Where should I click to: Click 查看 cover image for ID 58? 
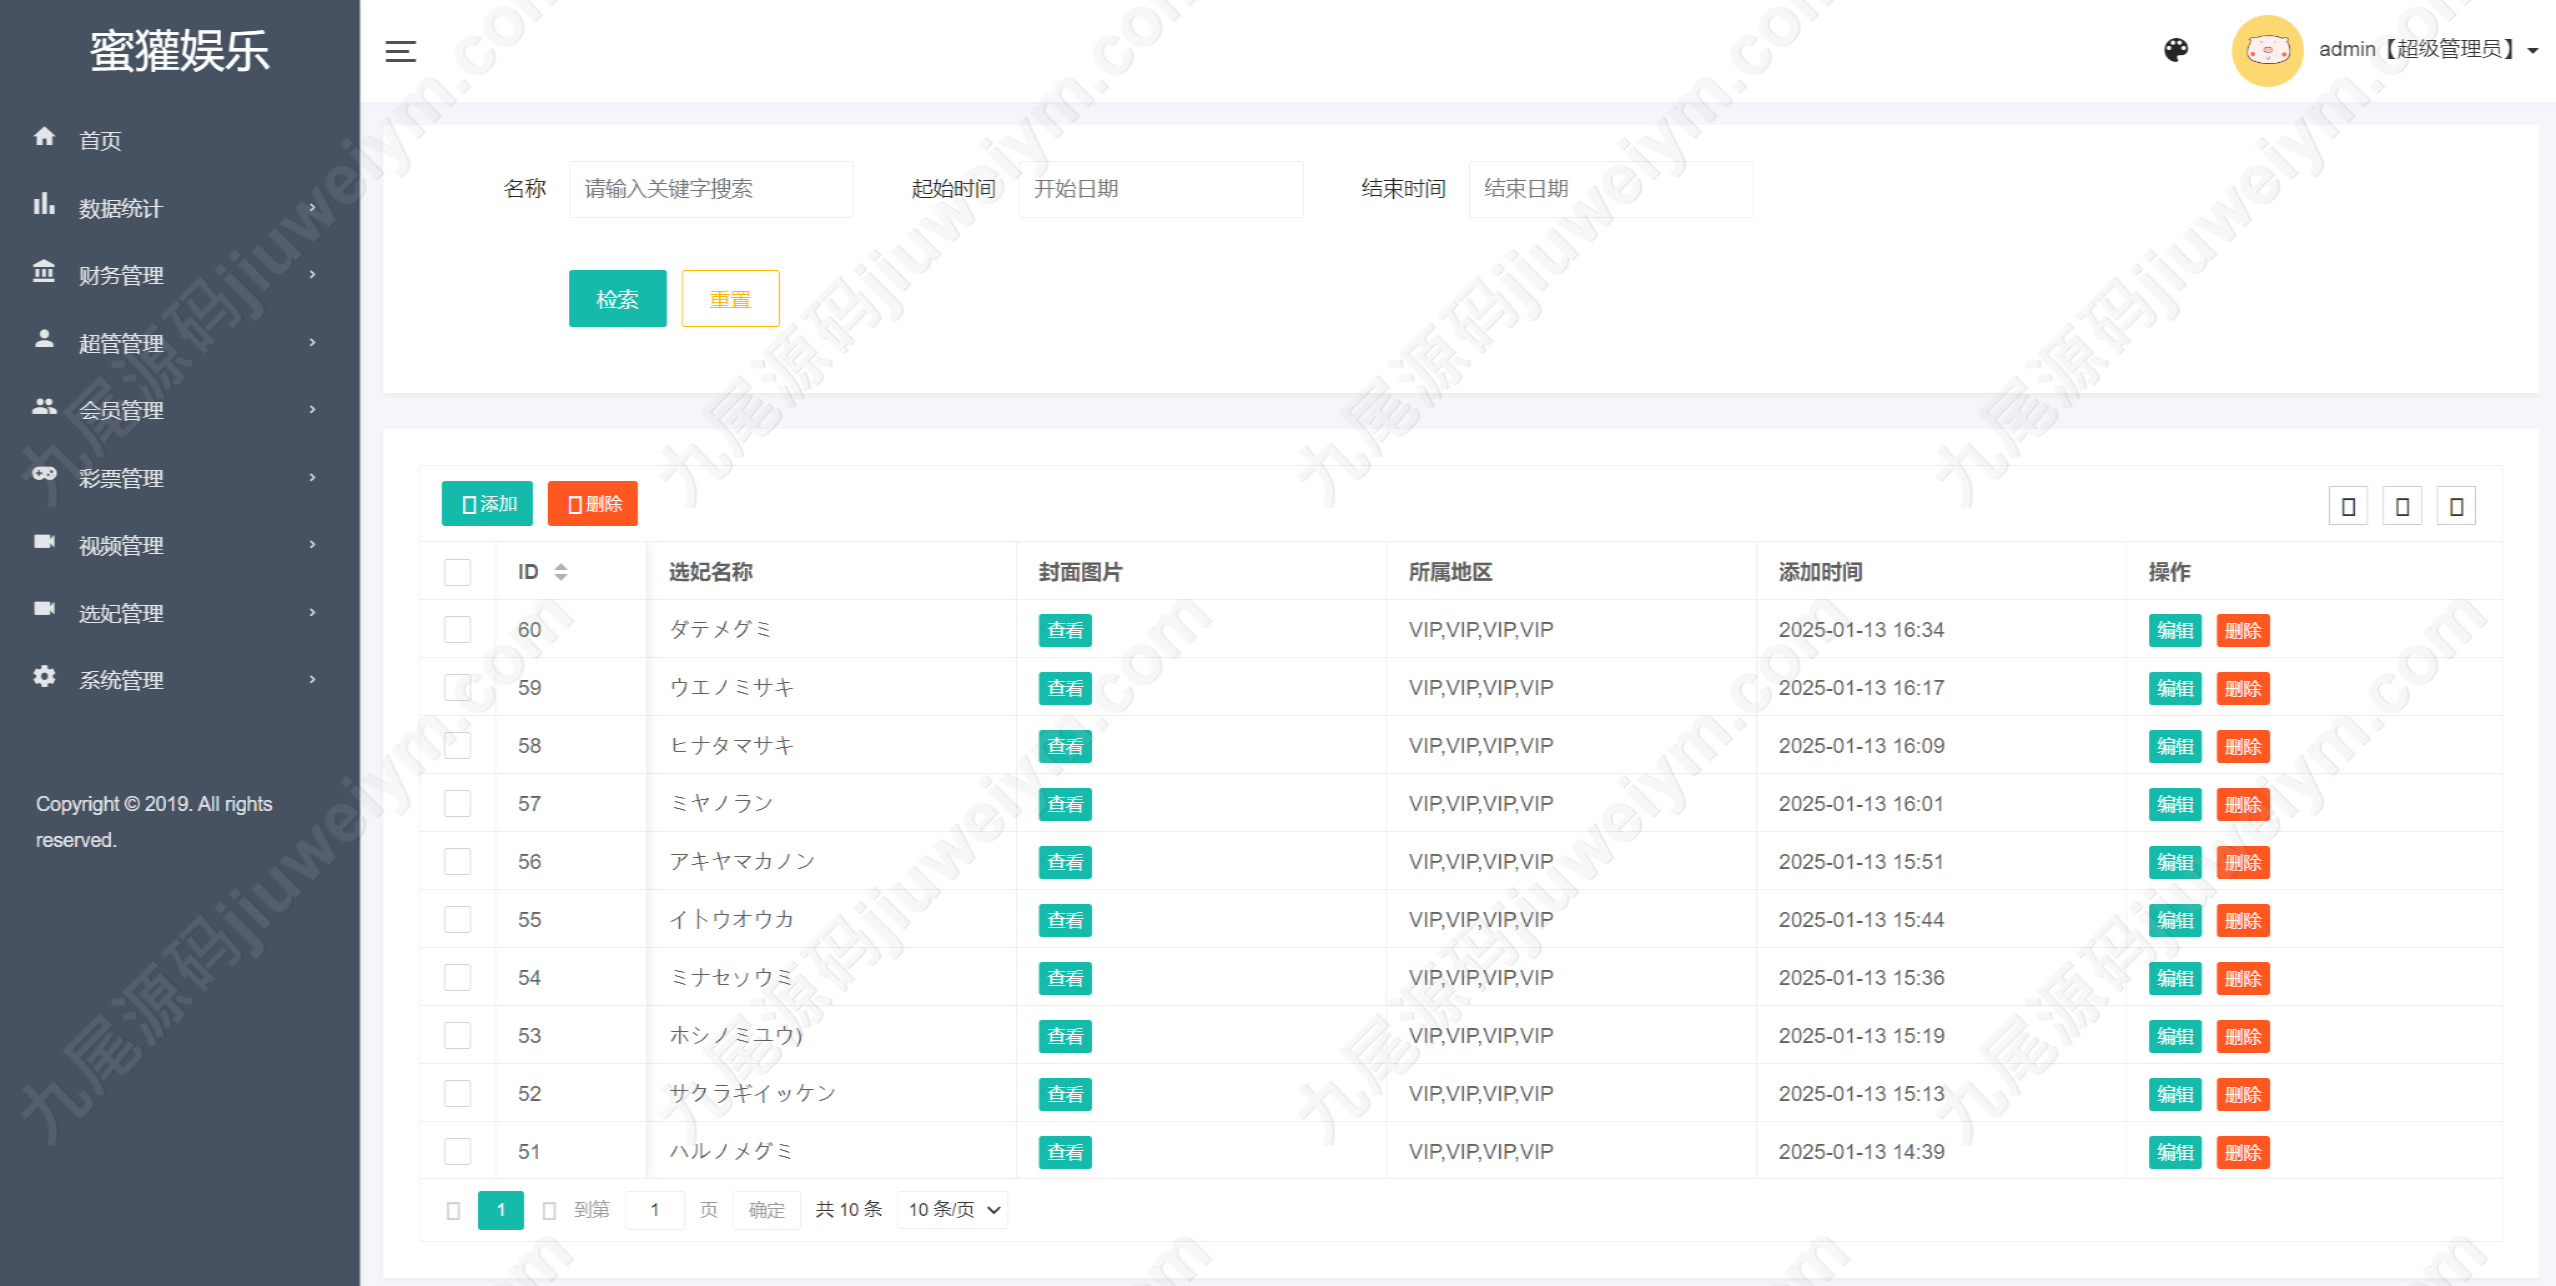click(1065, 747)
